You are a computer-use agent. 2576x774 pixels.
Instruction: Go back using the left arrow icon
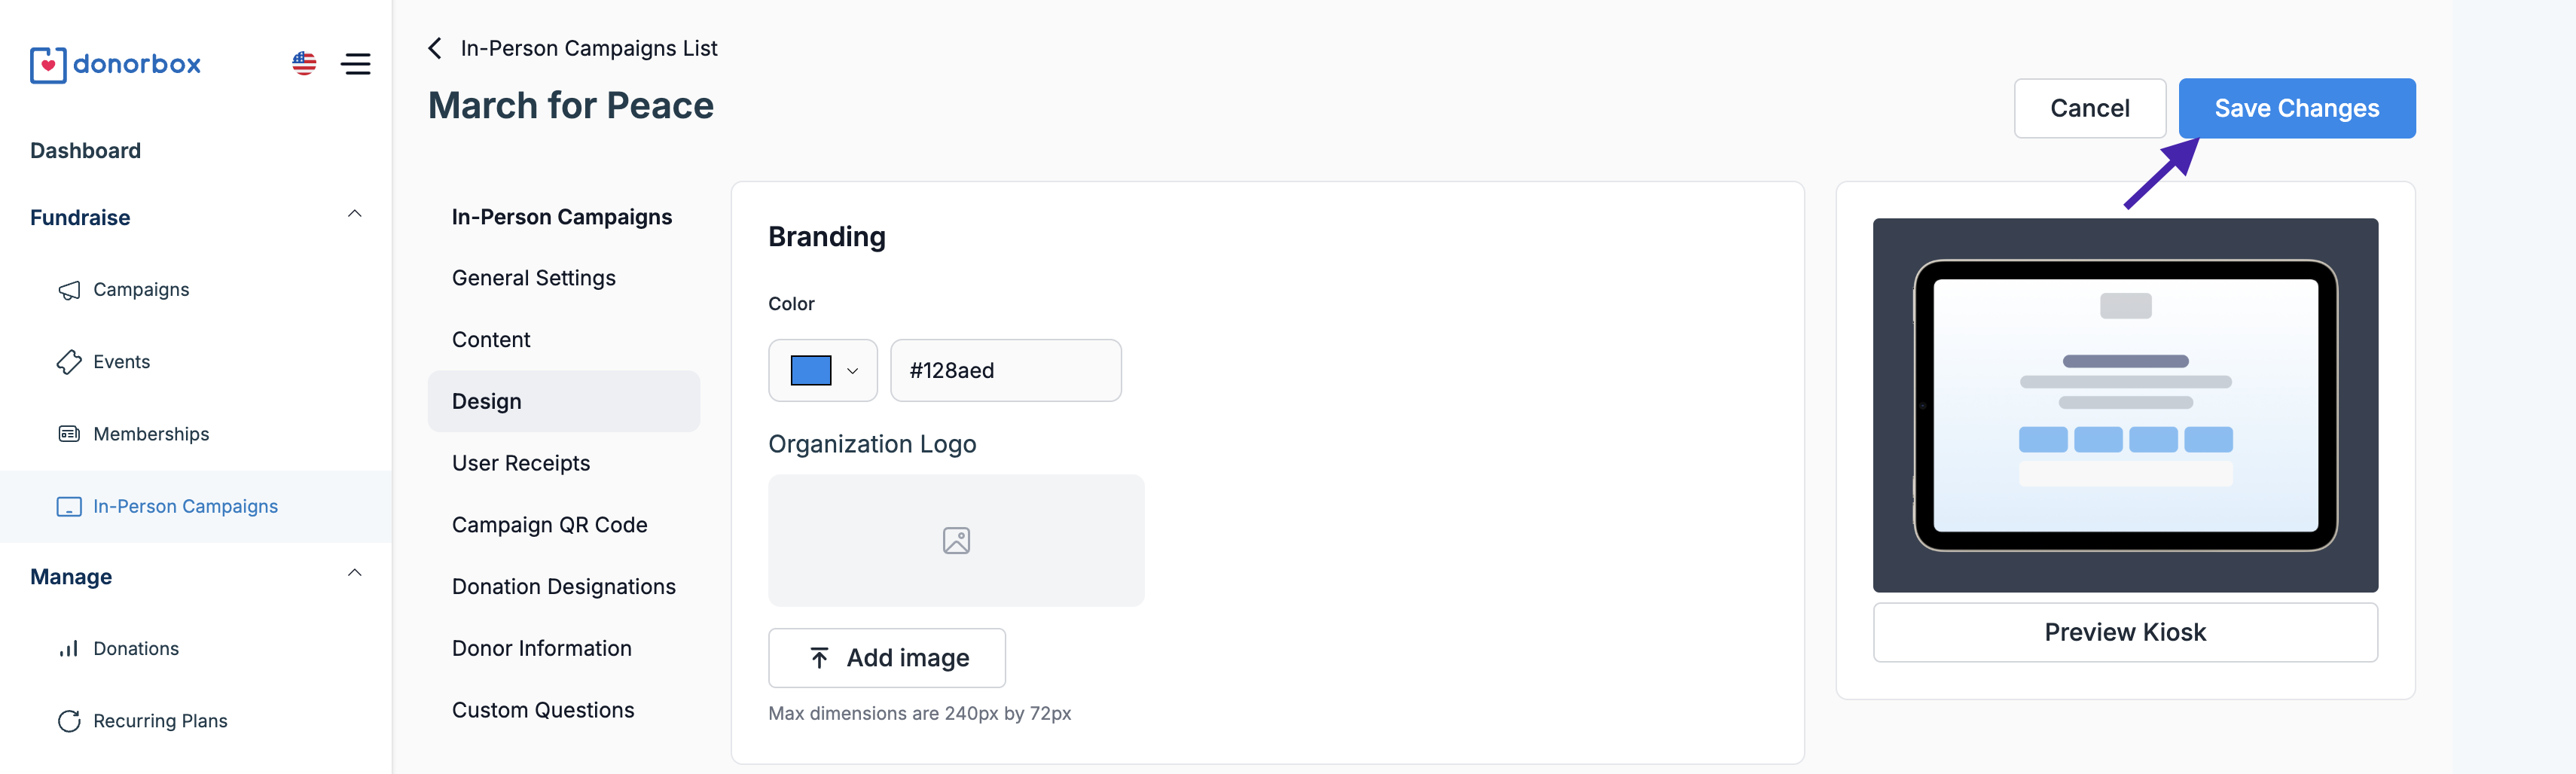pos(435,48)
